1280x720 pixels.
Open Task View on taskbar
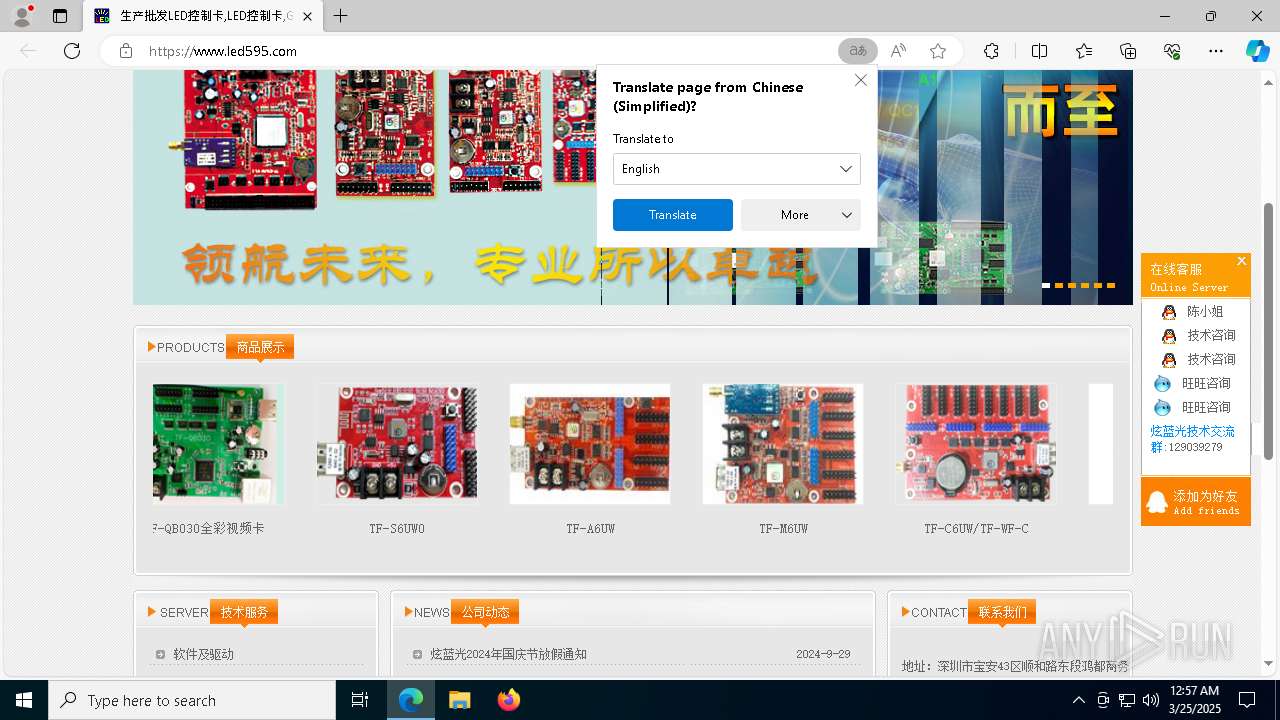click(360, 700)
